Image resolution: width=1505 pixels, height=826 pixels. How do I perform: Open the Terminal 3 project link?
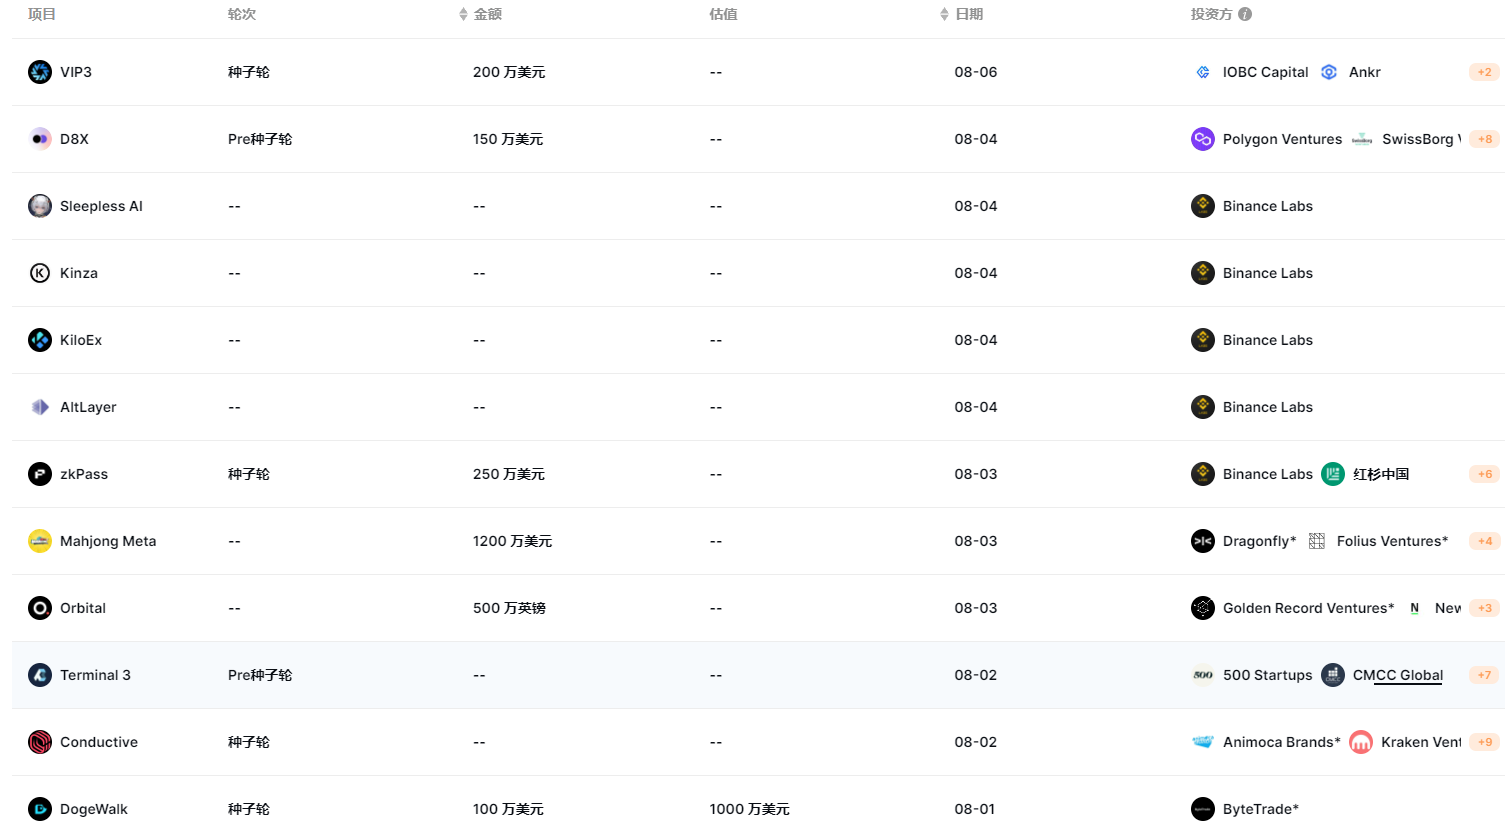(x=95, y=675)
